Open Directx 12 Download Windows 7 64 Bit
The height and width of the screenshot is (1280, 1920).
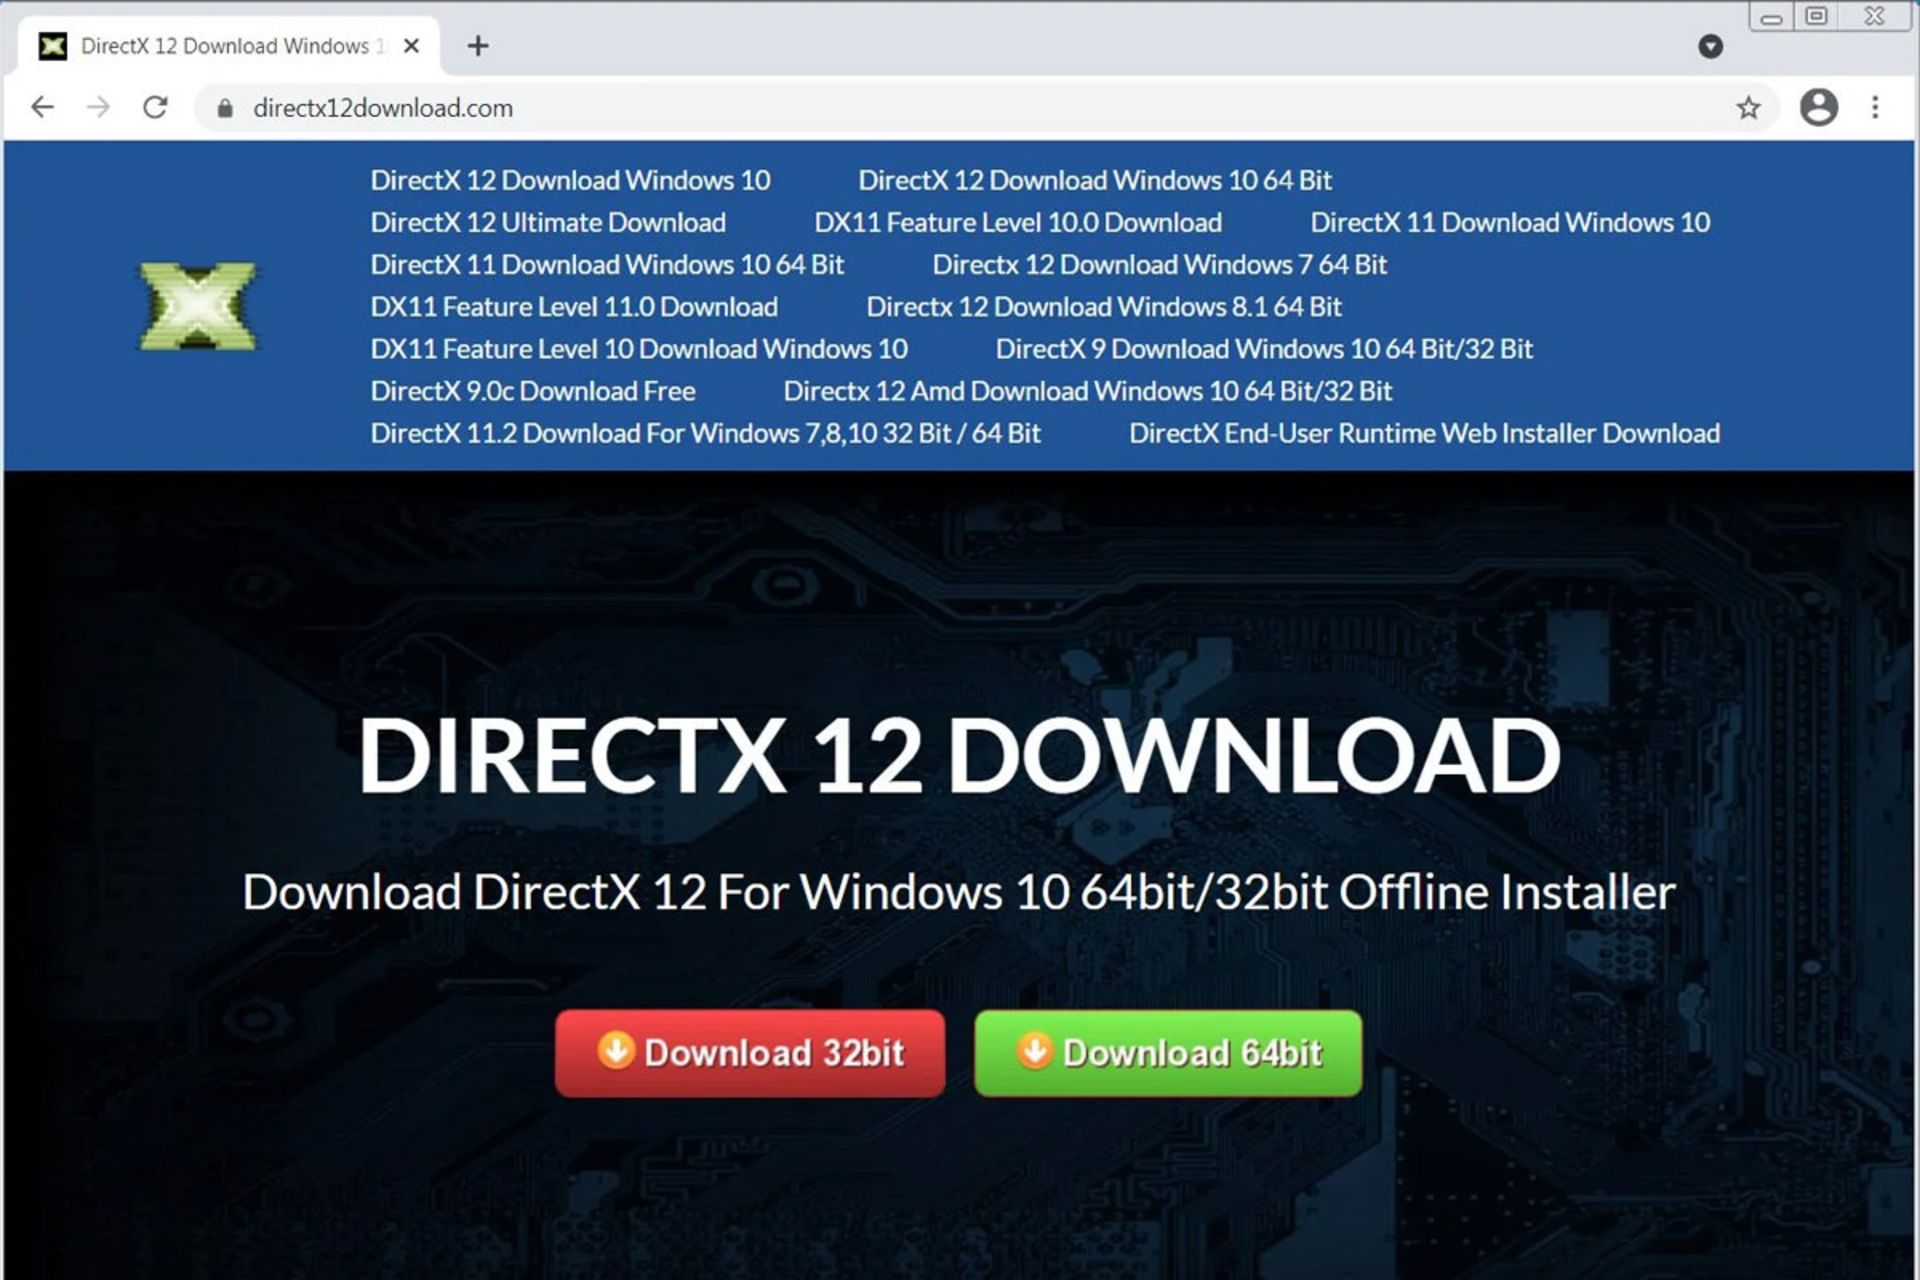1159,265
